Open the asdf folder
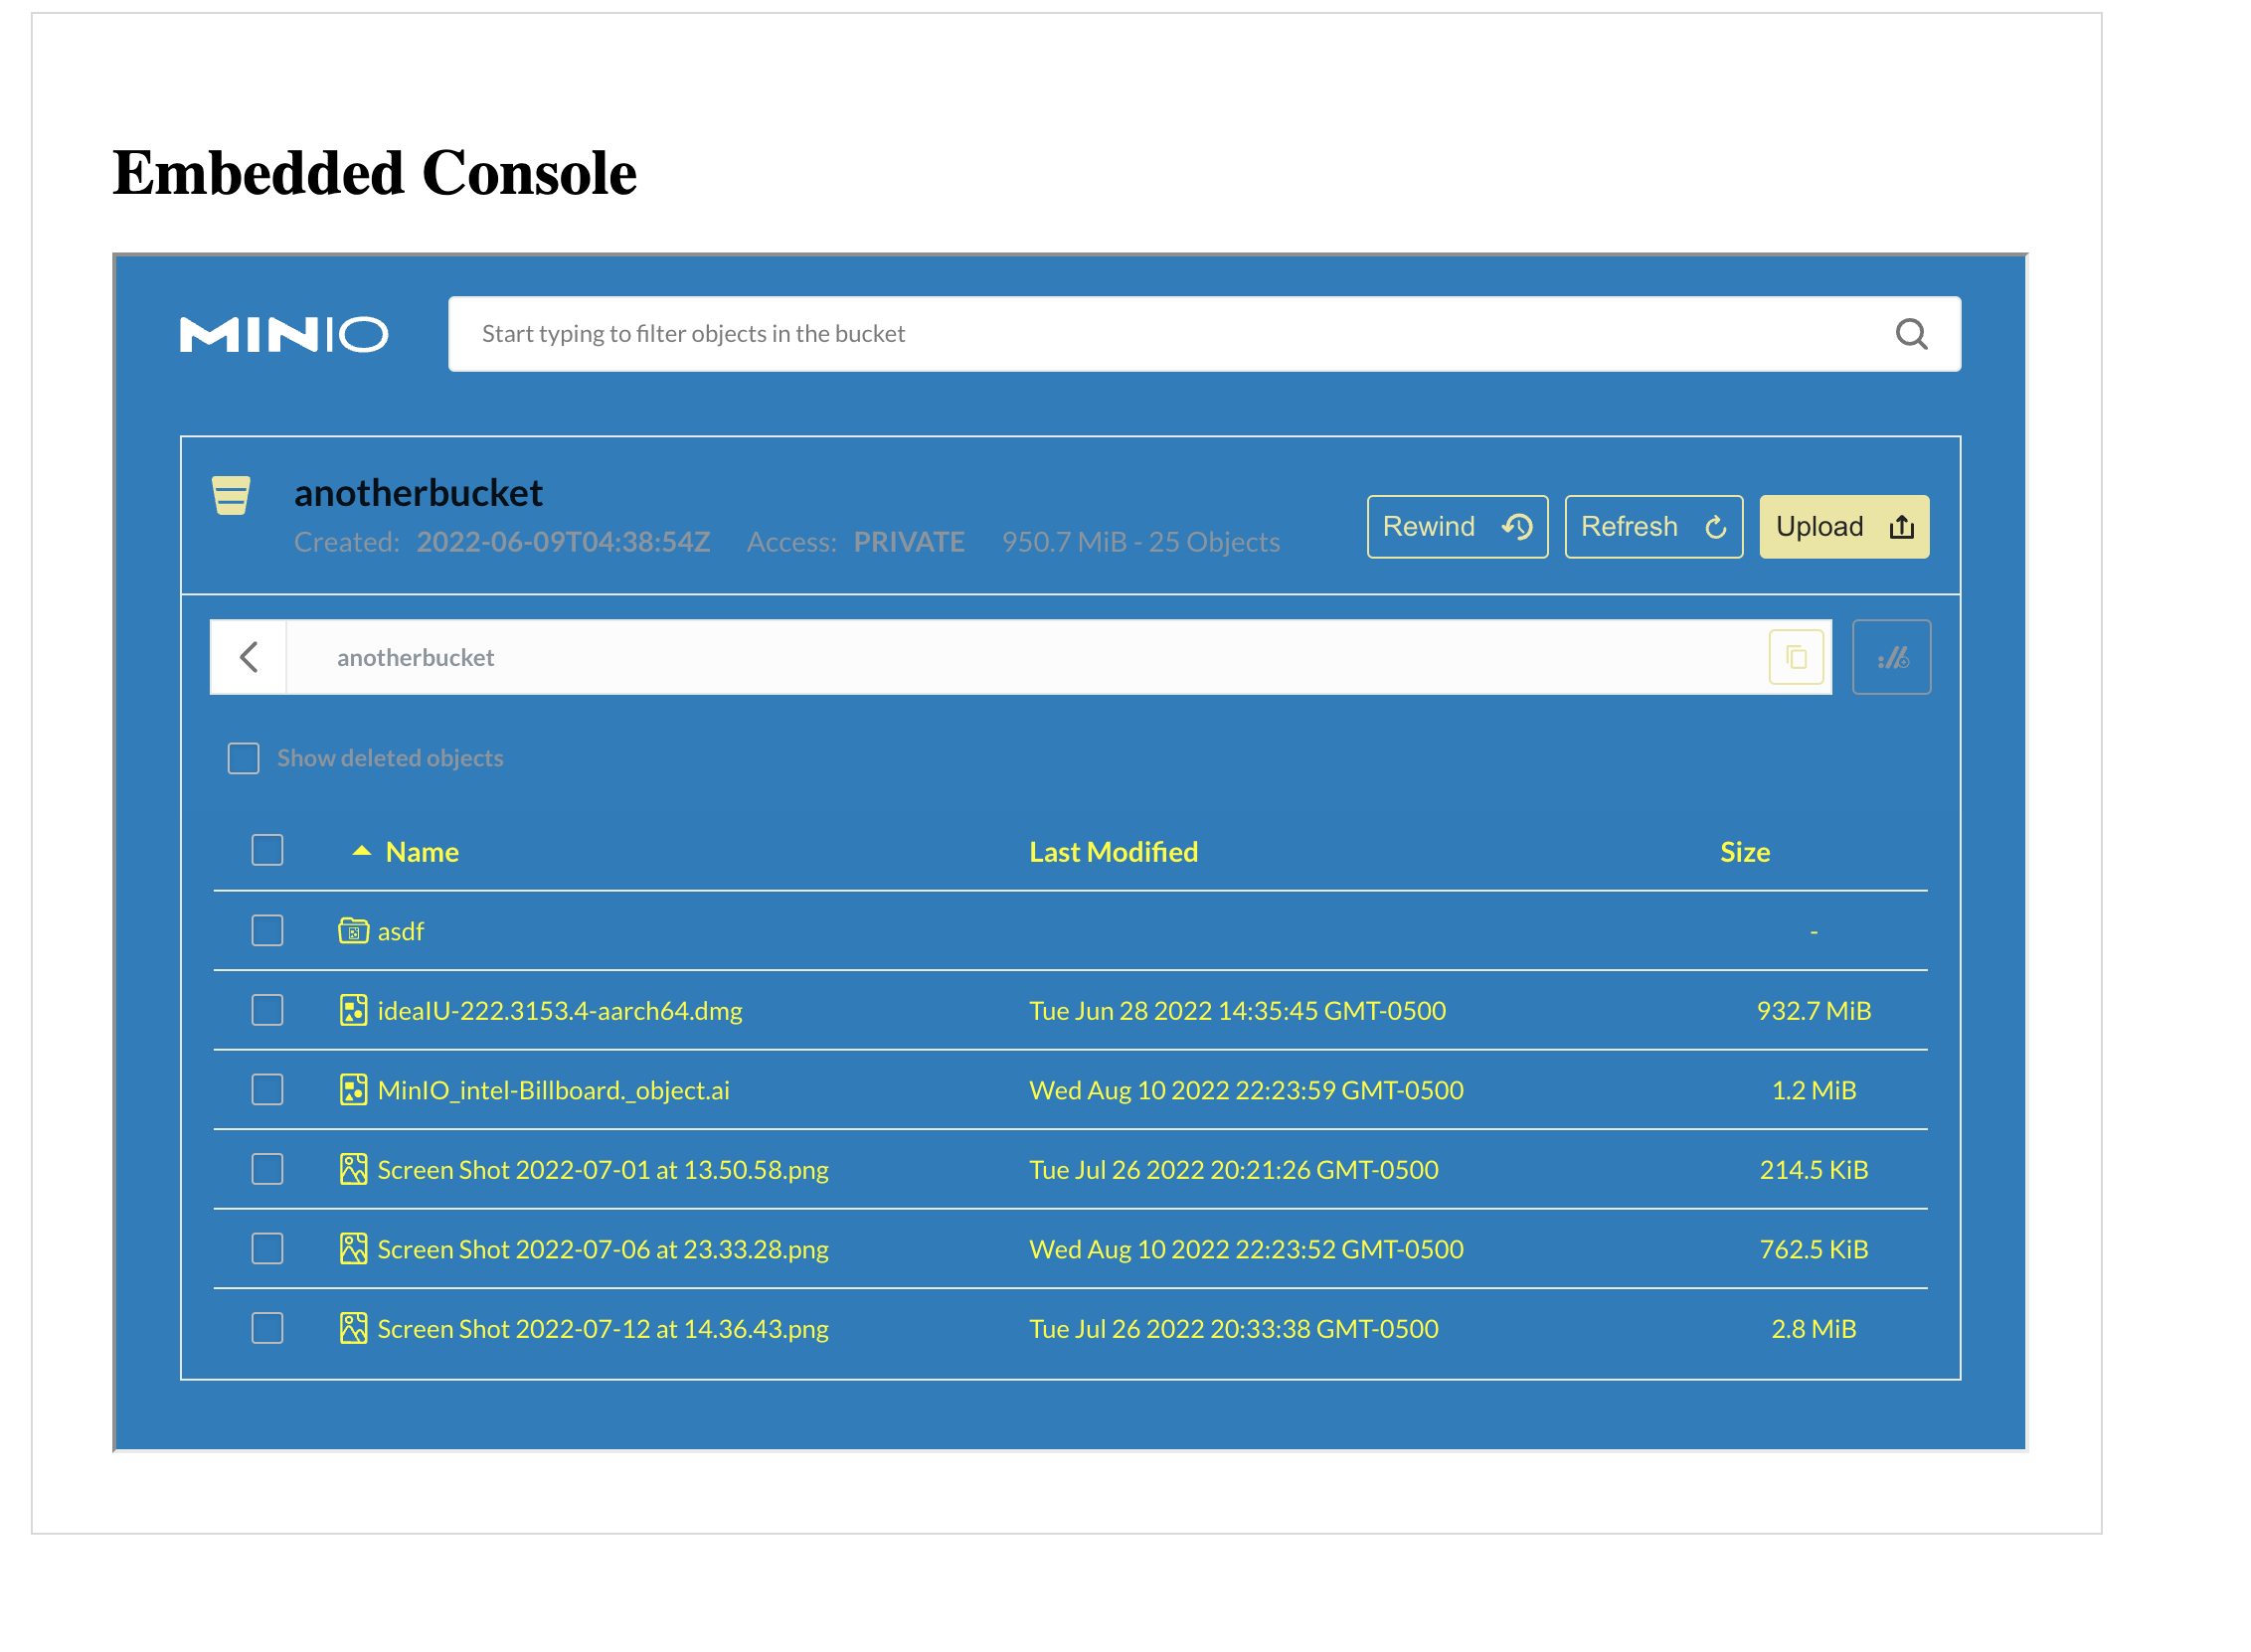Image resolution: width=2251 pixels, height=1652 pixels. 401,932
